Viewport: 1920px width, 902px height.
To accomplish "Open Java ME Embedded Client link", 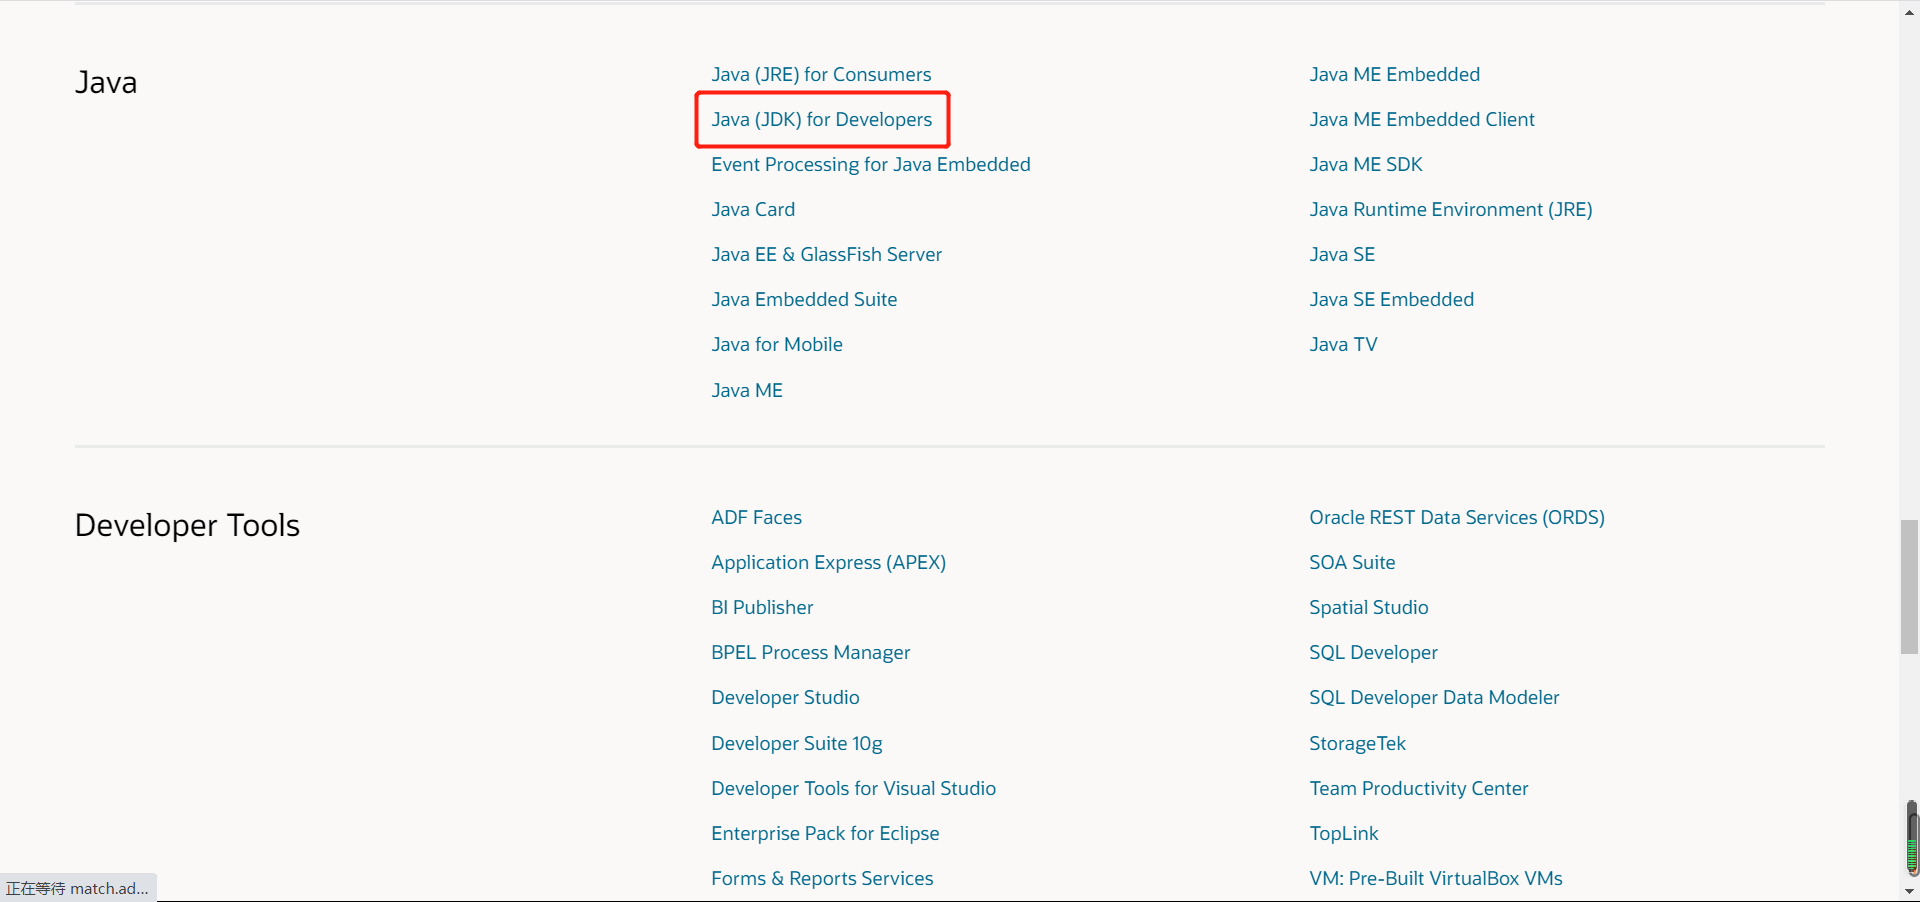I will click(x=1422, y=120).
